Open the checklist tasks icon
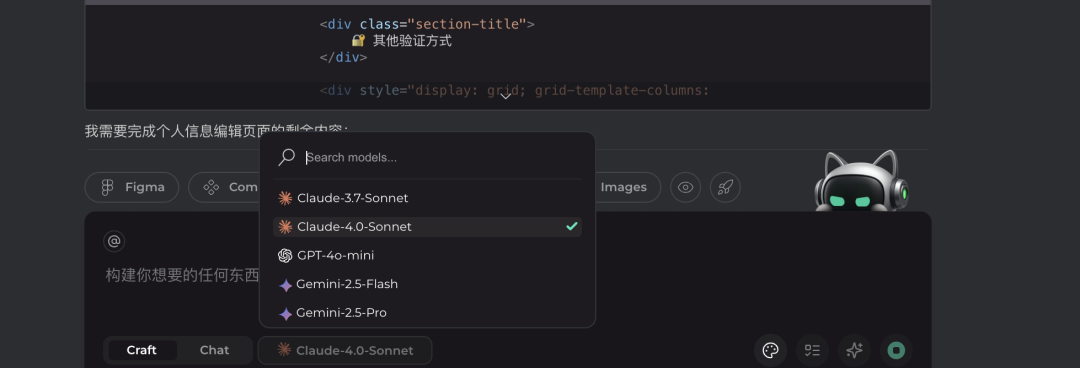 (x=812, y=350)
